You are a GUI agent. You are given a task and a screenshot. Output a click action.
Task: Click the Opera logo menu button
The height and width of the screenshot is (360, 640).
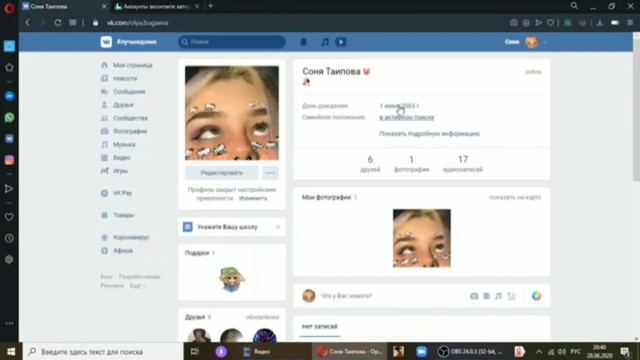tap(9, 8)
